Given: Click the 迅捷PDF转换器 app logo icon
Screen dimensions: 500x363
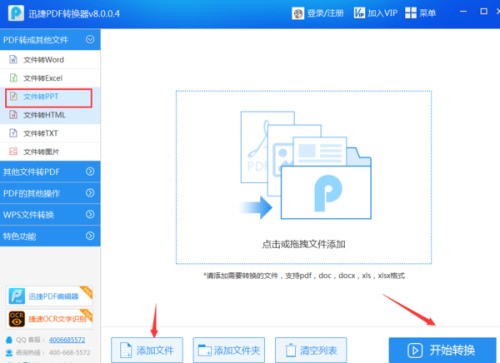Looking at the screenshot, I should (16, 13).
